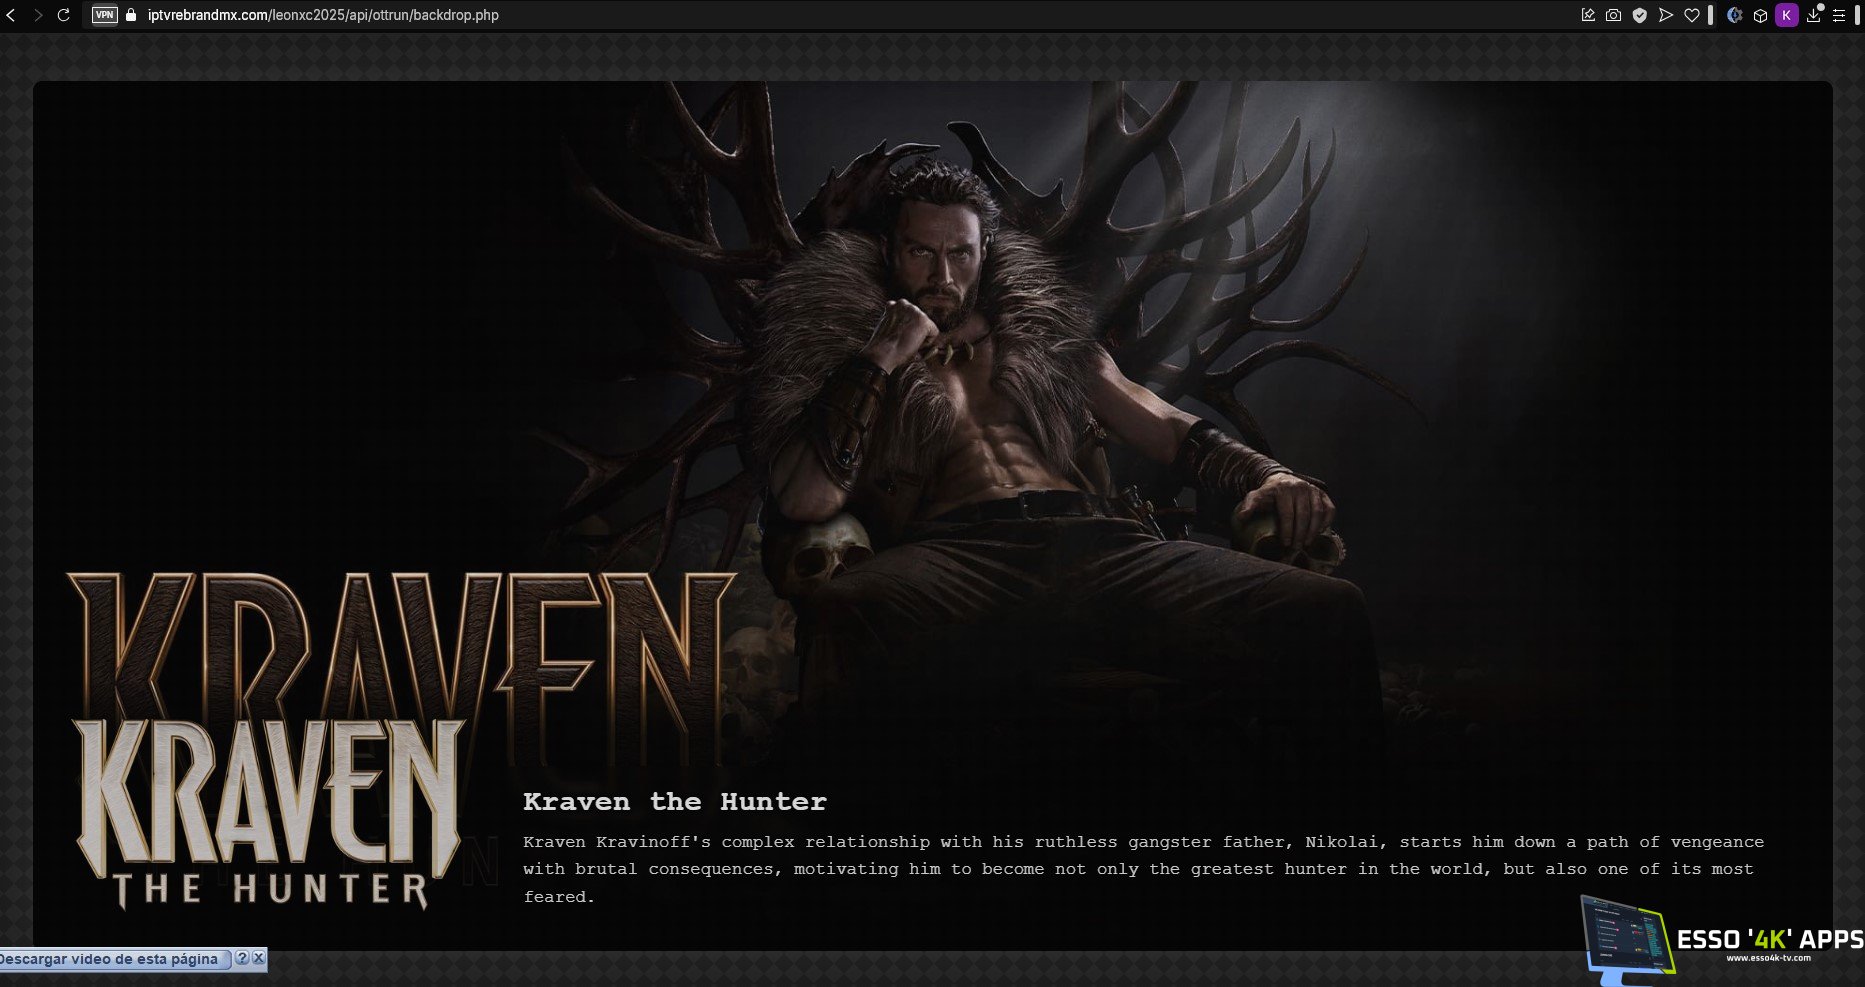Image resolution: width=1865 pixels, height=987 pixels.
Task: Click "Descargar video de esta página" button
Action: pyautogui.click(x=110, y=959)
